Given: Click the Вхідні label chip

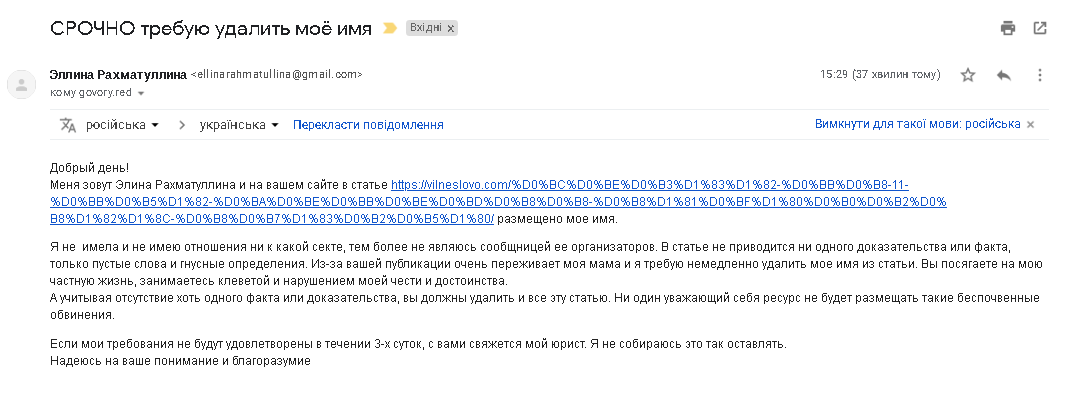Looking at the screenshot, I should click(x=426, y=28).
